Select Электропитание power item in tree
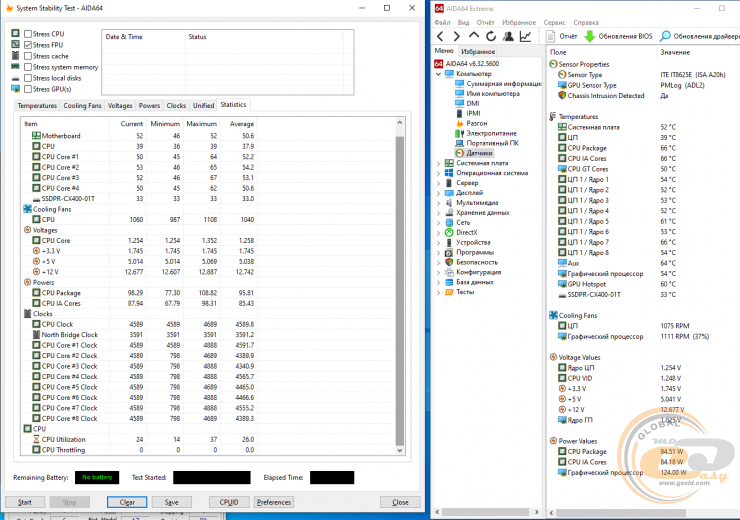Viewport: 740px width, 520px height. click(486, 133)
